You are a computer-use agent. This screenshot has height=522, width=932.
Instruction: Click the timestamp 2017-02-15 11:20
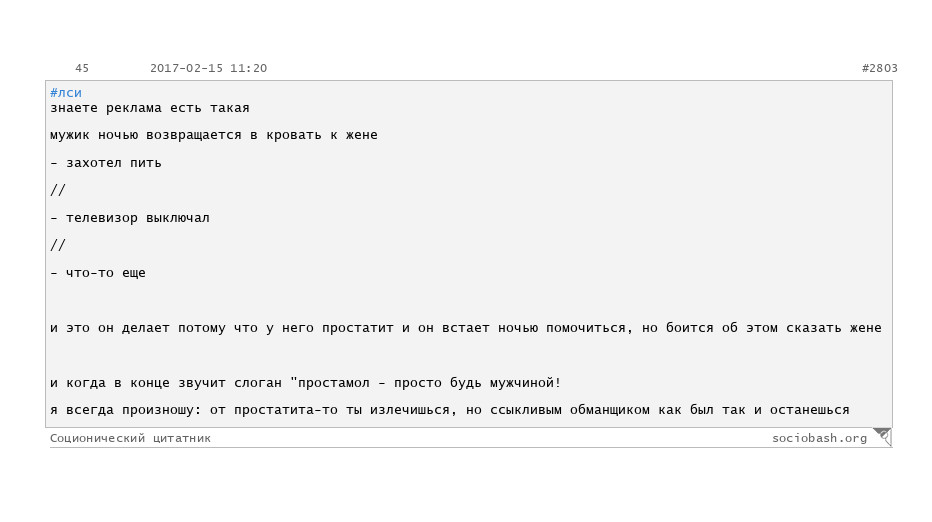pyautogui.click(x=208, y=68)
